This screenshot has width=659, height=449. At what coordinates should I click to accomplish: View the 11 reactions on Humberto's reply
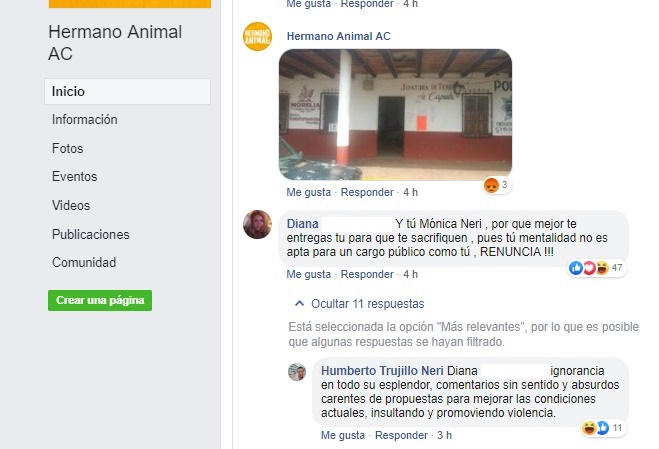coord(603,428)
